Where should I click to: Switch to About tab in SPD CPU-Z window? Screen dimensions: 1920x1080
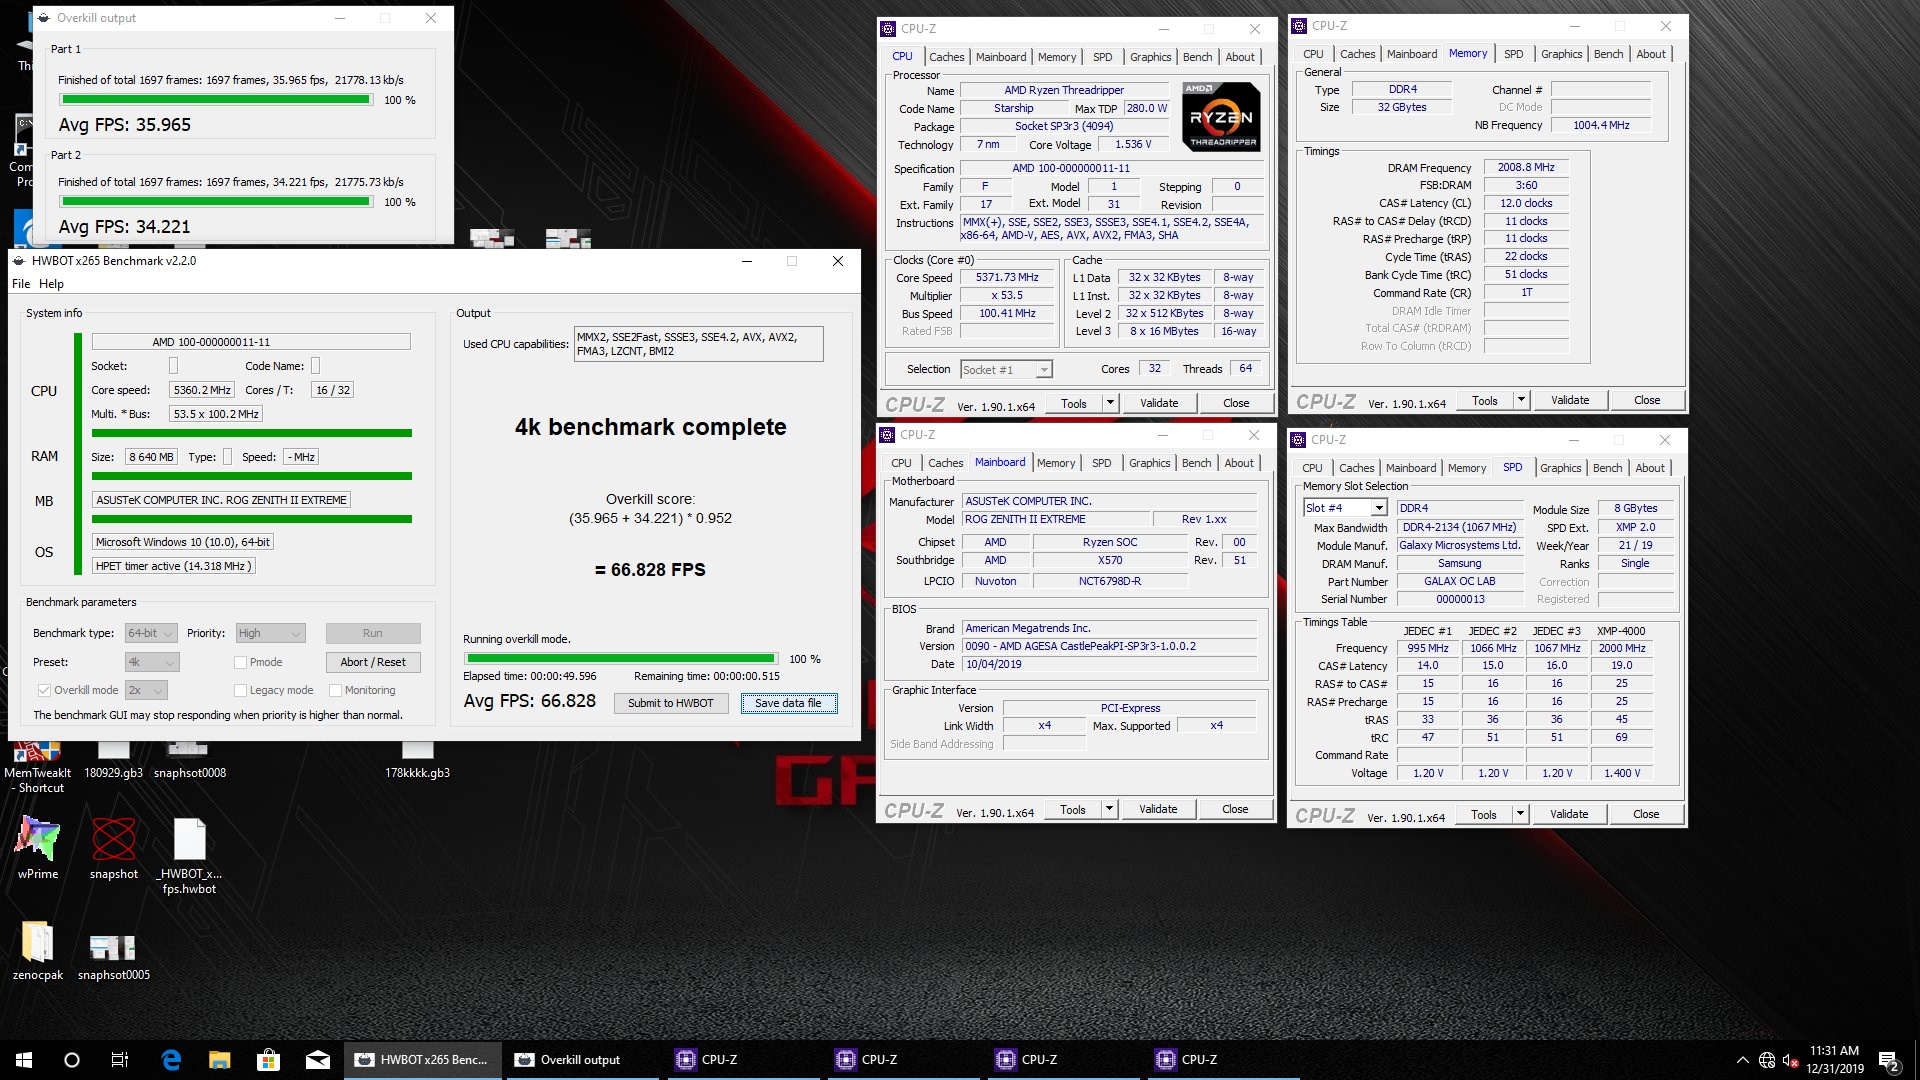coord(1650,468)
